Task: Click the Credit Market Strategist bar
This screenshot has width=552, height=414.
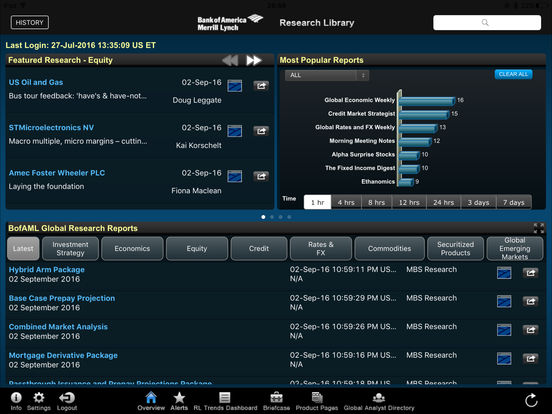Action: coord(424,114)
